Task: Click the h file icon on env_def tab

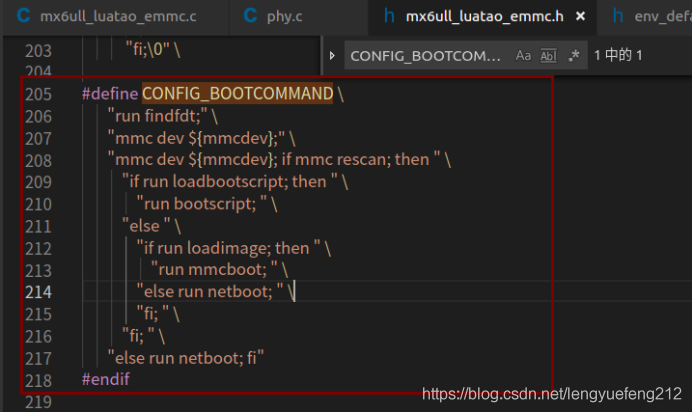Action: point(618,16)
